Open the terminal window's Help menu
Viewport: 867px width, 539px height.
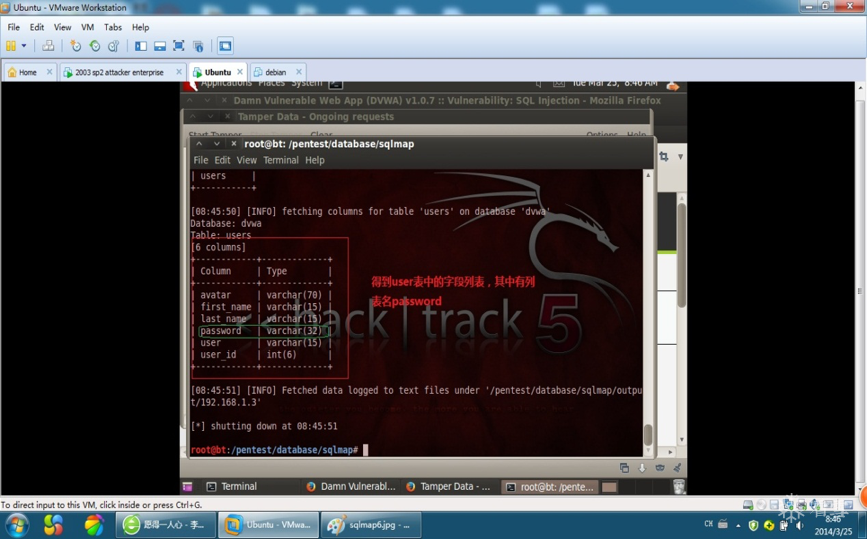pyautogui.click(x=315, y=160)
